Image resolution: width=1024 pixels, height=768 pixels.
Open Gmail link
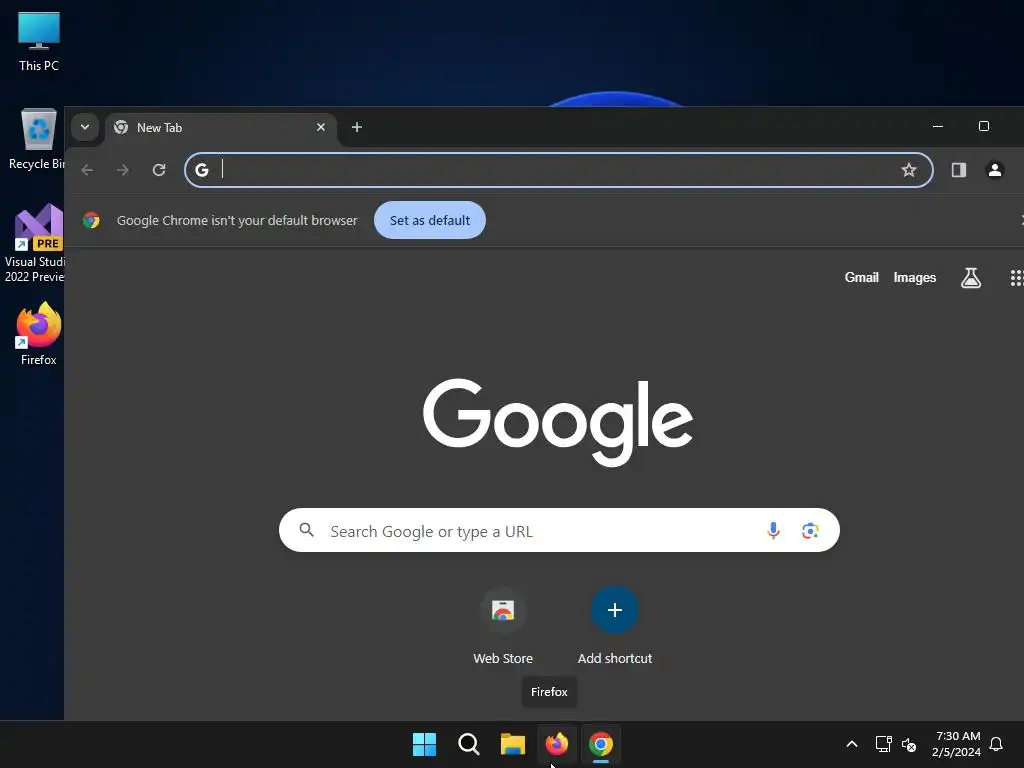tap(861, 278)
